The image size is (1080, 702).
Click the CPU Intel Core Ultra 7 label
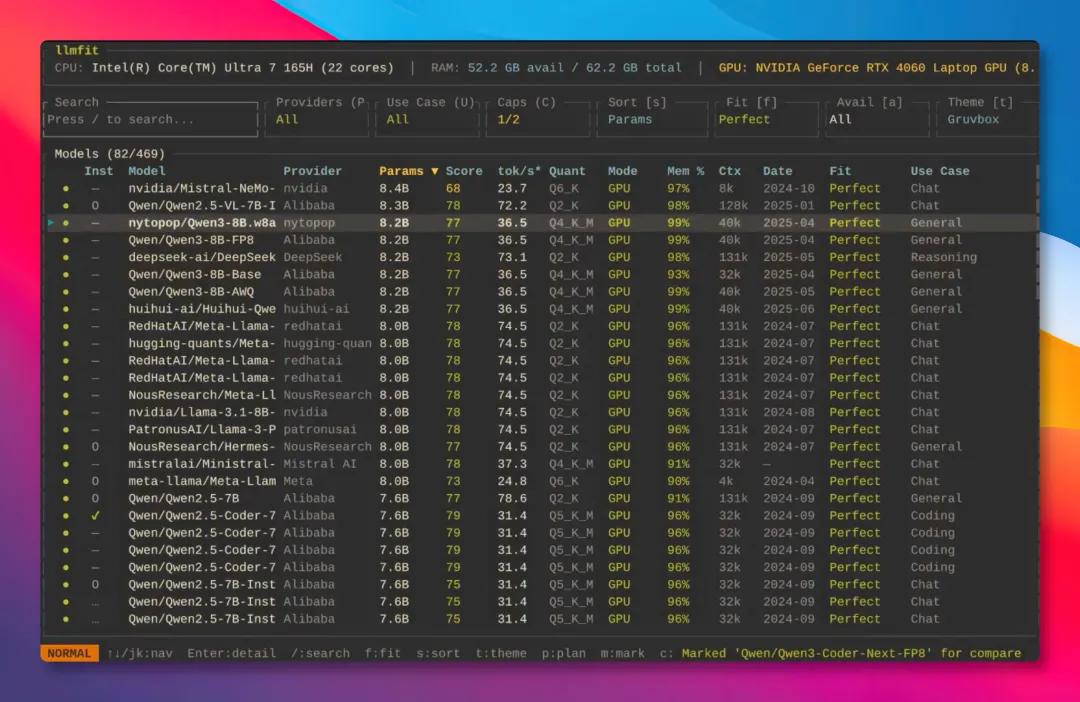[224, 68]
